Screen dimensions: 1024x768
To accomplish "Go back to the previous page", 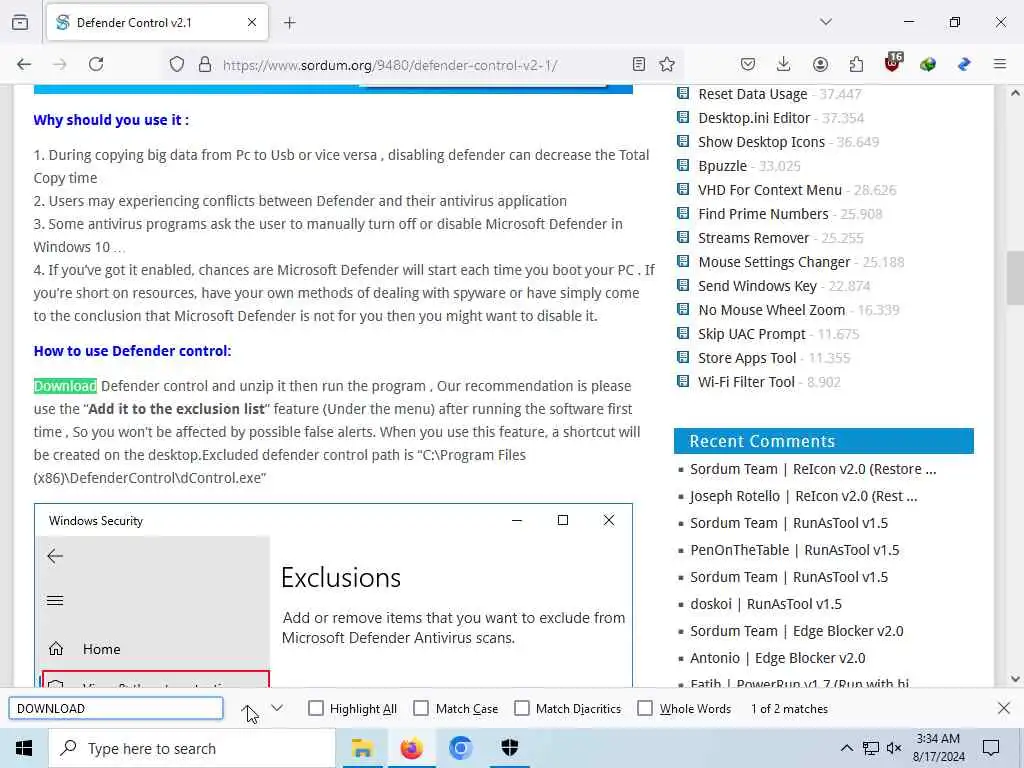I will [24, 64].
